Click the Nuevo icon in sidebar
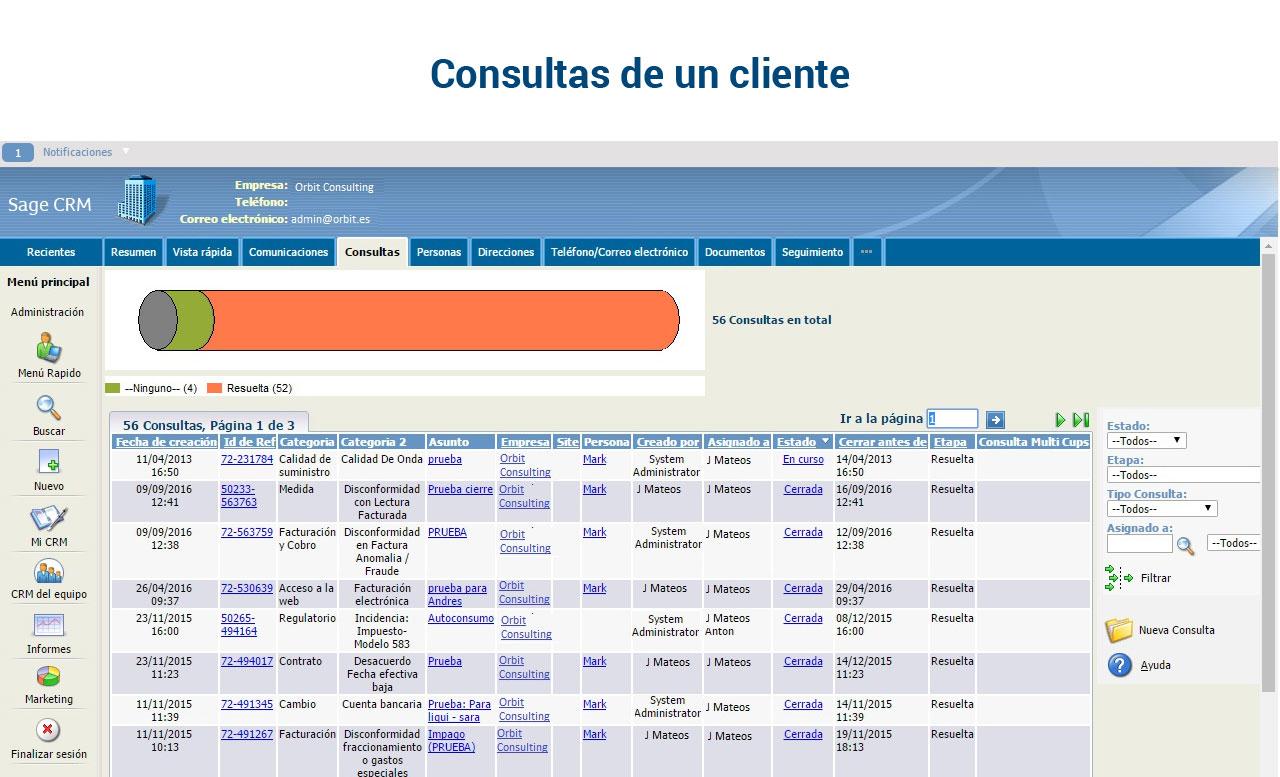 click(49, 462)
